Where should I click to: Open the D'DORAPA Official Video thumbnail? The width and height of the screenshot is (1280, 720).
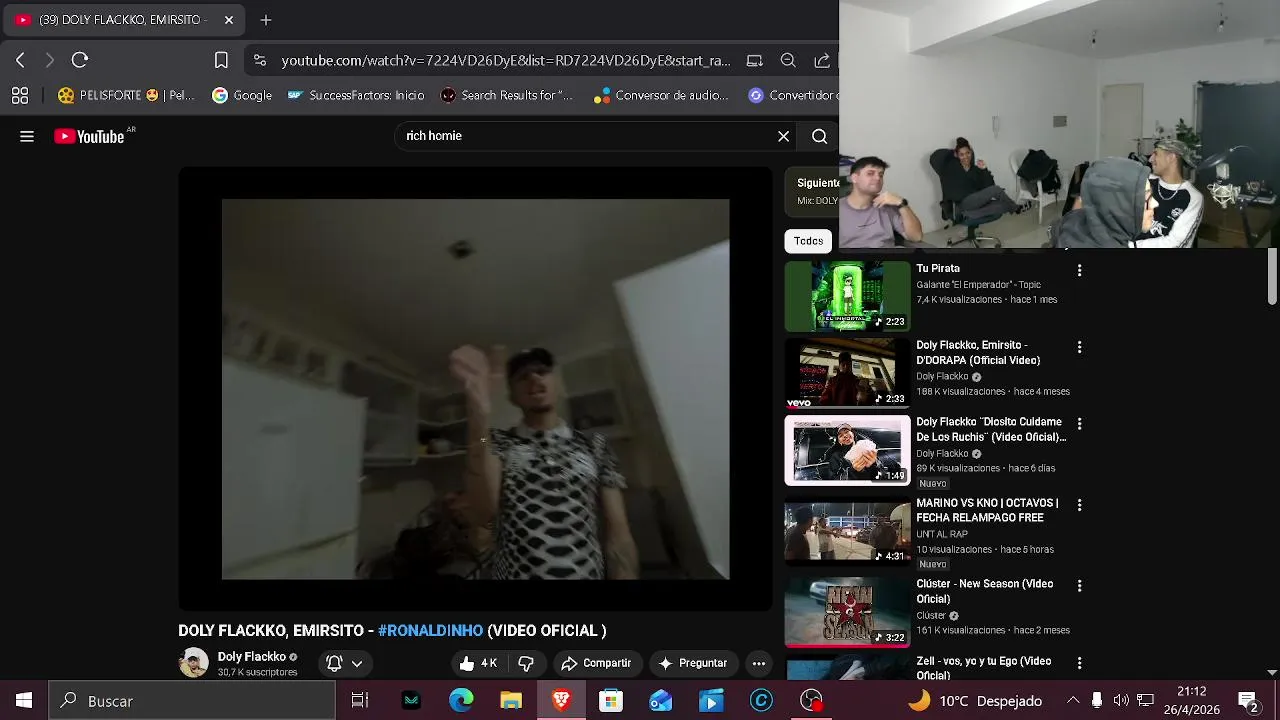[847, 373]
